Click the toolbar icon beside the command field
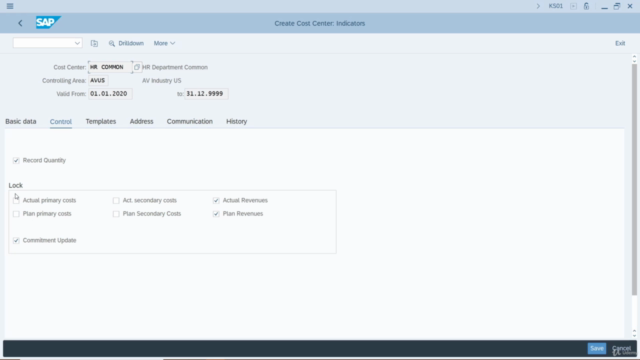Viewport: 640px width, 360px height. point(94,43)
